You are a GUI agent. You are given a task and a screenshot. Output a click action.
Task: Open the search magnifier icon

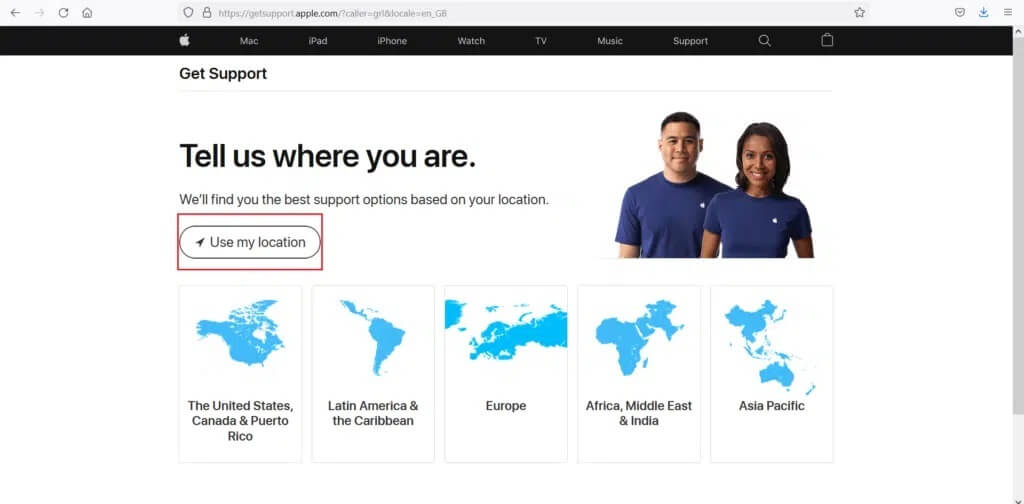click(x=765, y=41)
